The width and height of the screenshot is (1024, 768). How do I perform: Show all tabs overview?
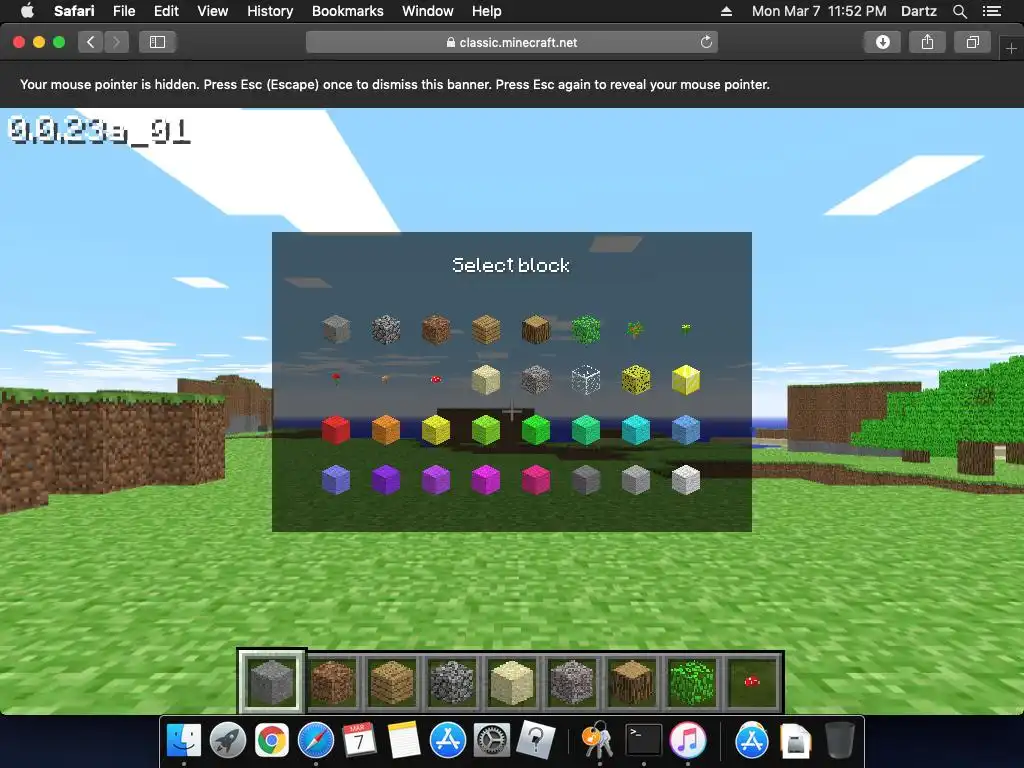972,42
